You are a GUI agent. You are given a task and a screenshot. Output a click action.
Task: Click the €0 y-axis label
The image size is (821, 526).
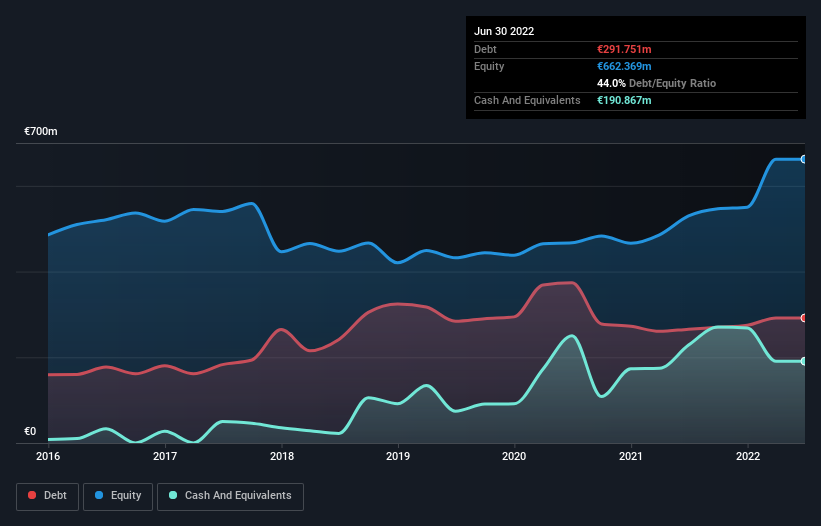[30, 431]
